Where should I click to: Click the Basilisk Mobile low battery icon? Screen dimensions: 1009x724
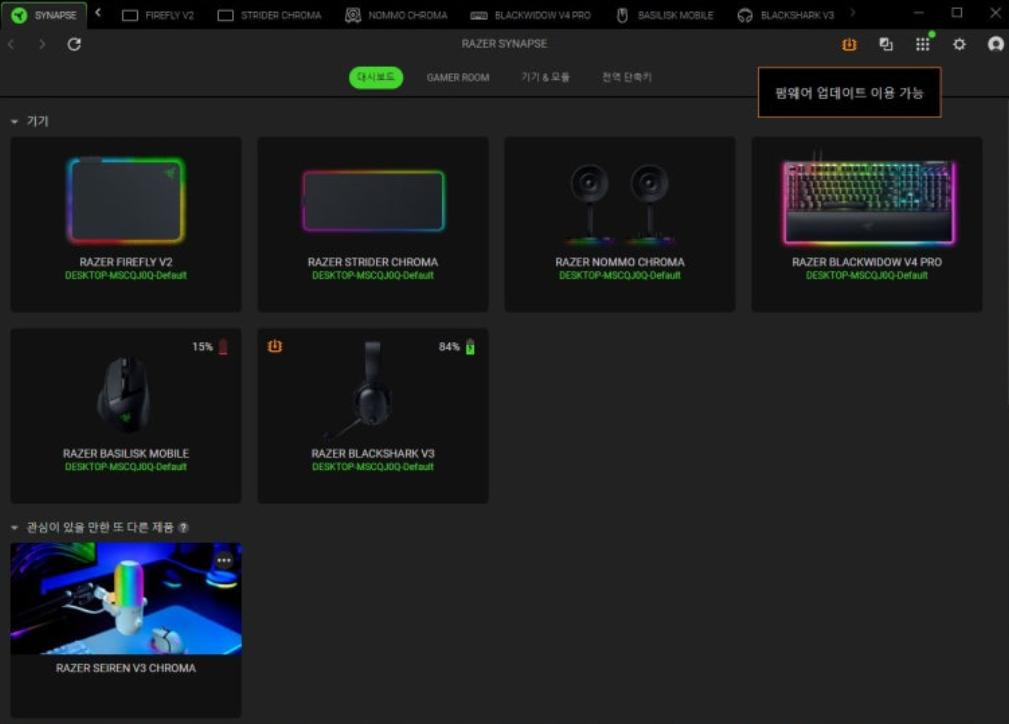click(223, 347)
